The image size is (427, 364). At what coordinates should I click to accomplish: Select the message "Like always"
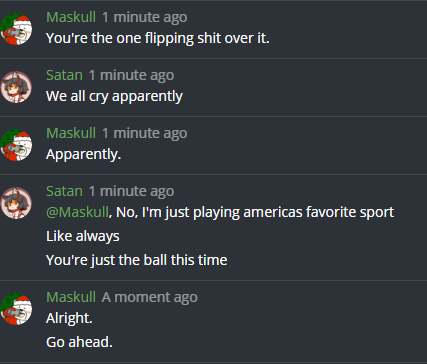click(x=83, y=236)
